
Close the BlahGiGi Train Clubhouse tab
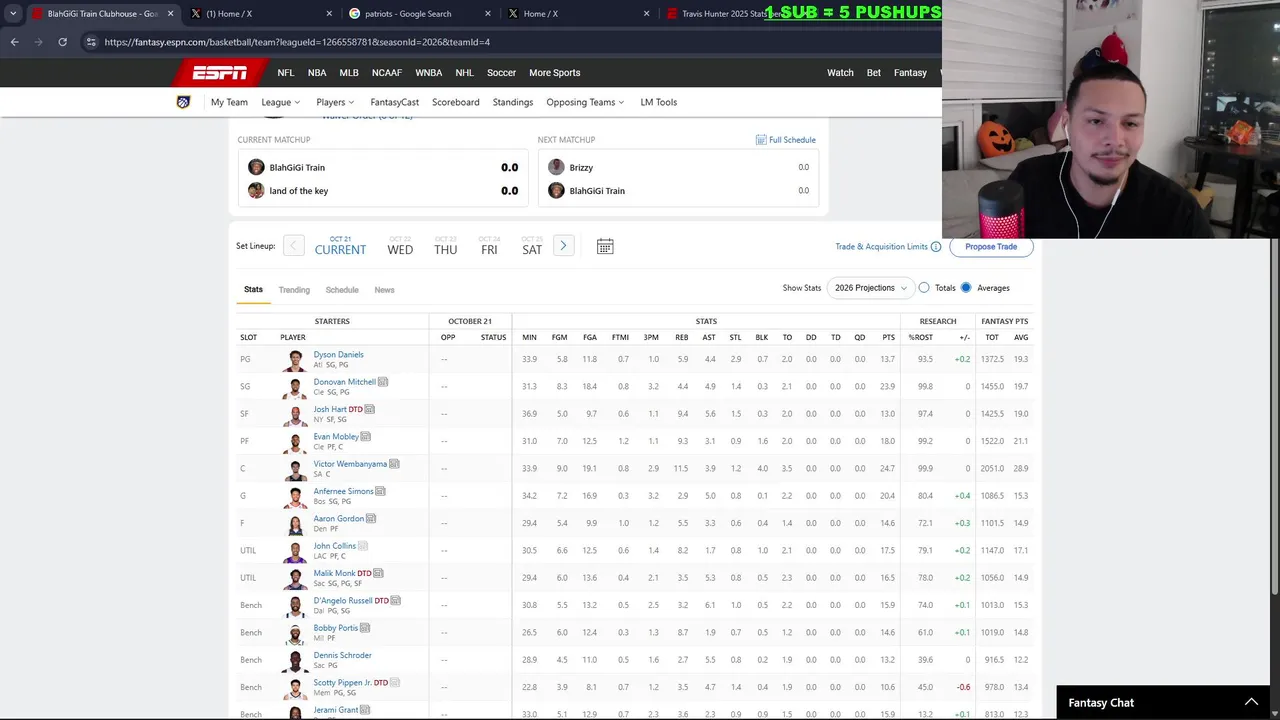tap(171, 14)
